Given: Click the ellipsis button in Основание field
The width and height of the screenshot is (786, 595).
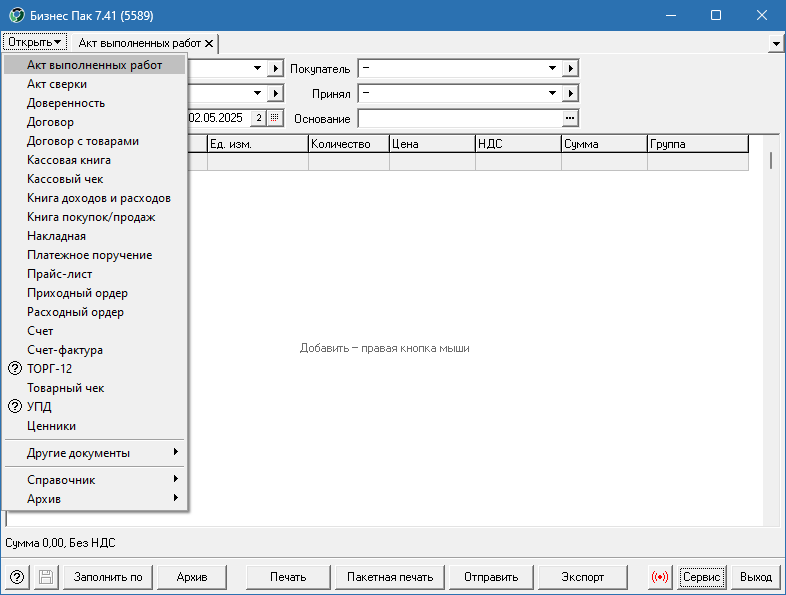Looking at the screenshot, I should (x=570, y=118).
